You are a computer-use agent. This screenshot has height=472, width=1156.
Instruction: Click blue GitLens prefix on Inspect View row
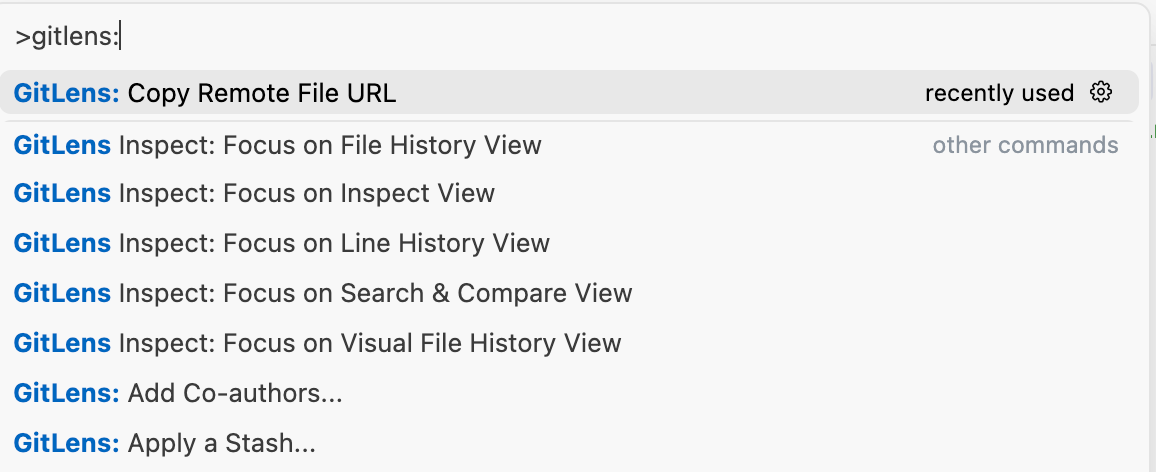pyautogui.click(x=62, y=194)
